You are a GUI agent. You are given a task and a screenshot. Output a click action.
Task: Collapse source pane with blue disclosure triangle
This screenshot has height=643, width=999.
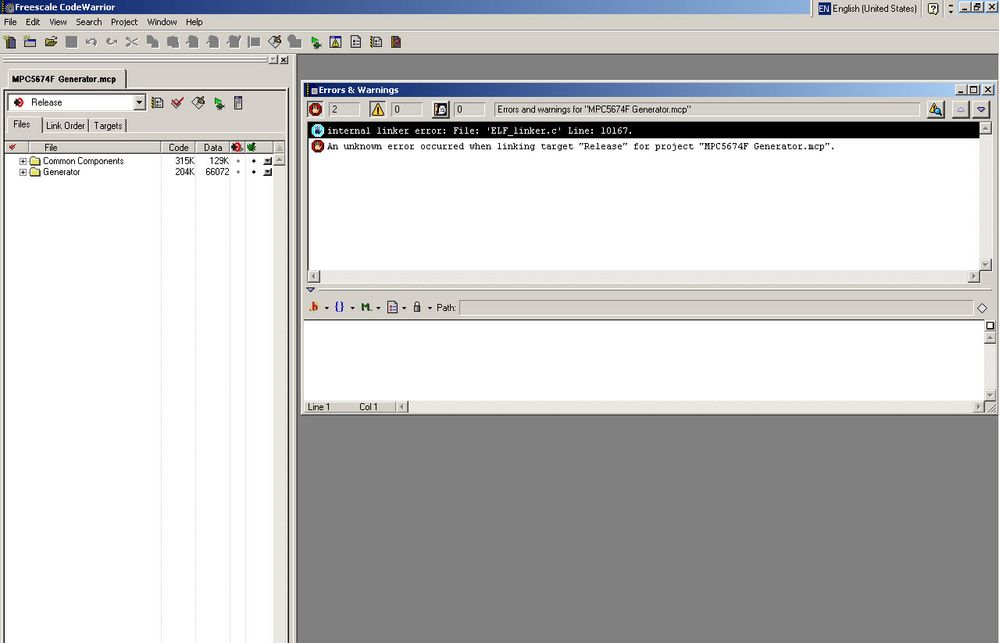310,289
